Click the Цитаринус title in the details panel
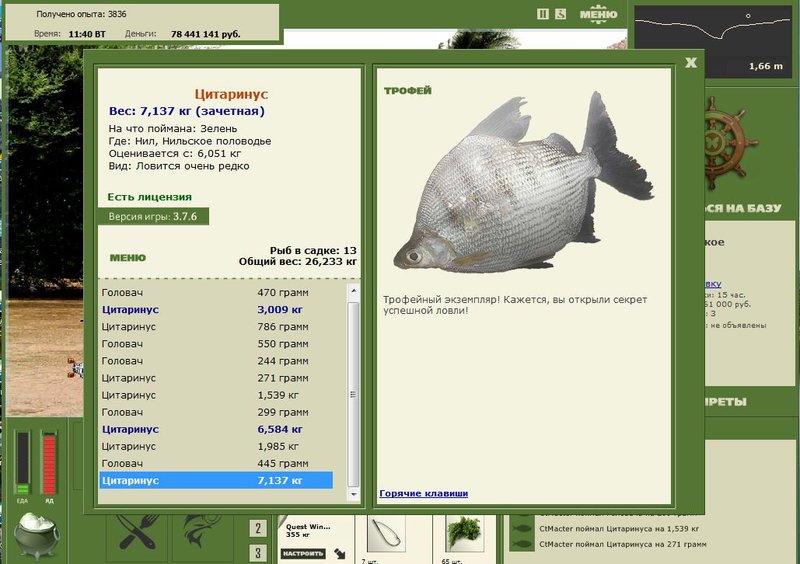Screen dimensions: 800x564 point(231,94)
